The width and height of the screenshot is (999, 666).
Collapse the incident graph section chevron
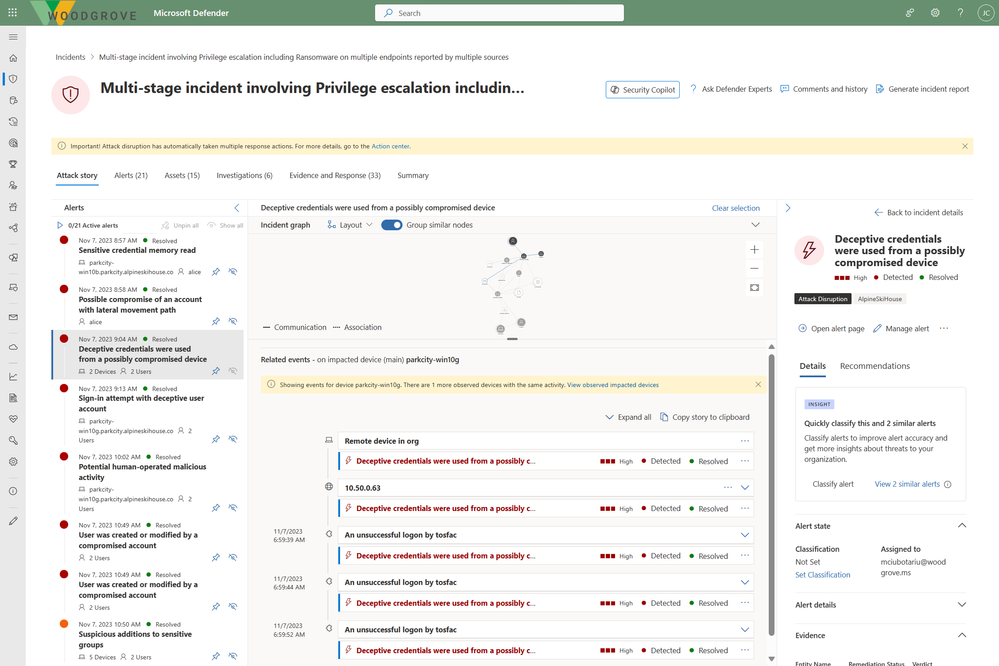755,225
